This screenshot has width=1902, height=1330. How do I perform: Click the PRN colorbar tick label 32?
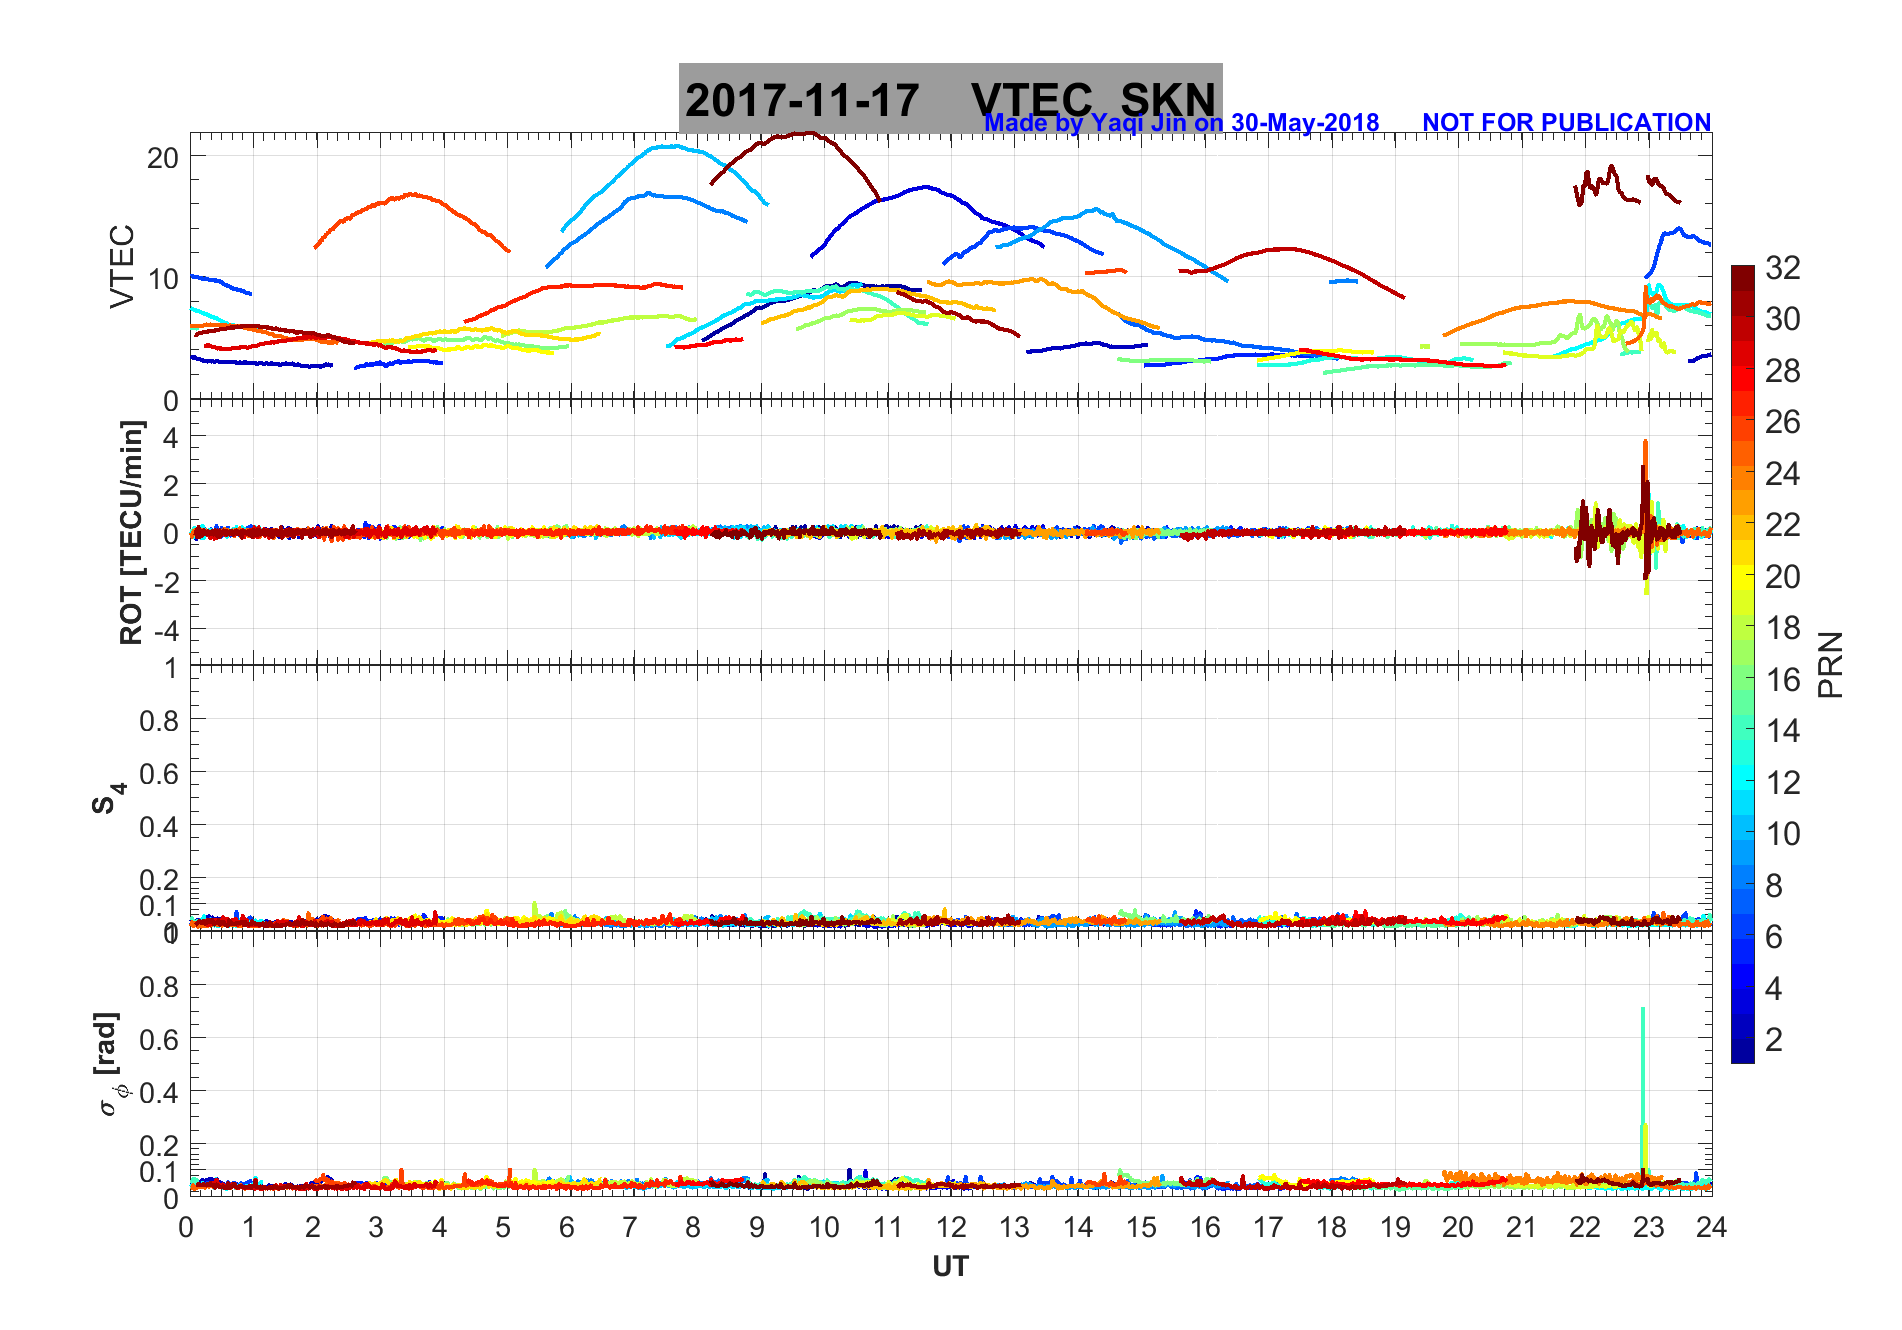pos(1782,268)
